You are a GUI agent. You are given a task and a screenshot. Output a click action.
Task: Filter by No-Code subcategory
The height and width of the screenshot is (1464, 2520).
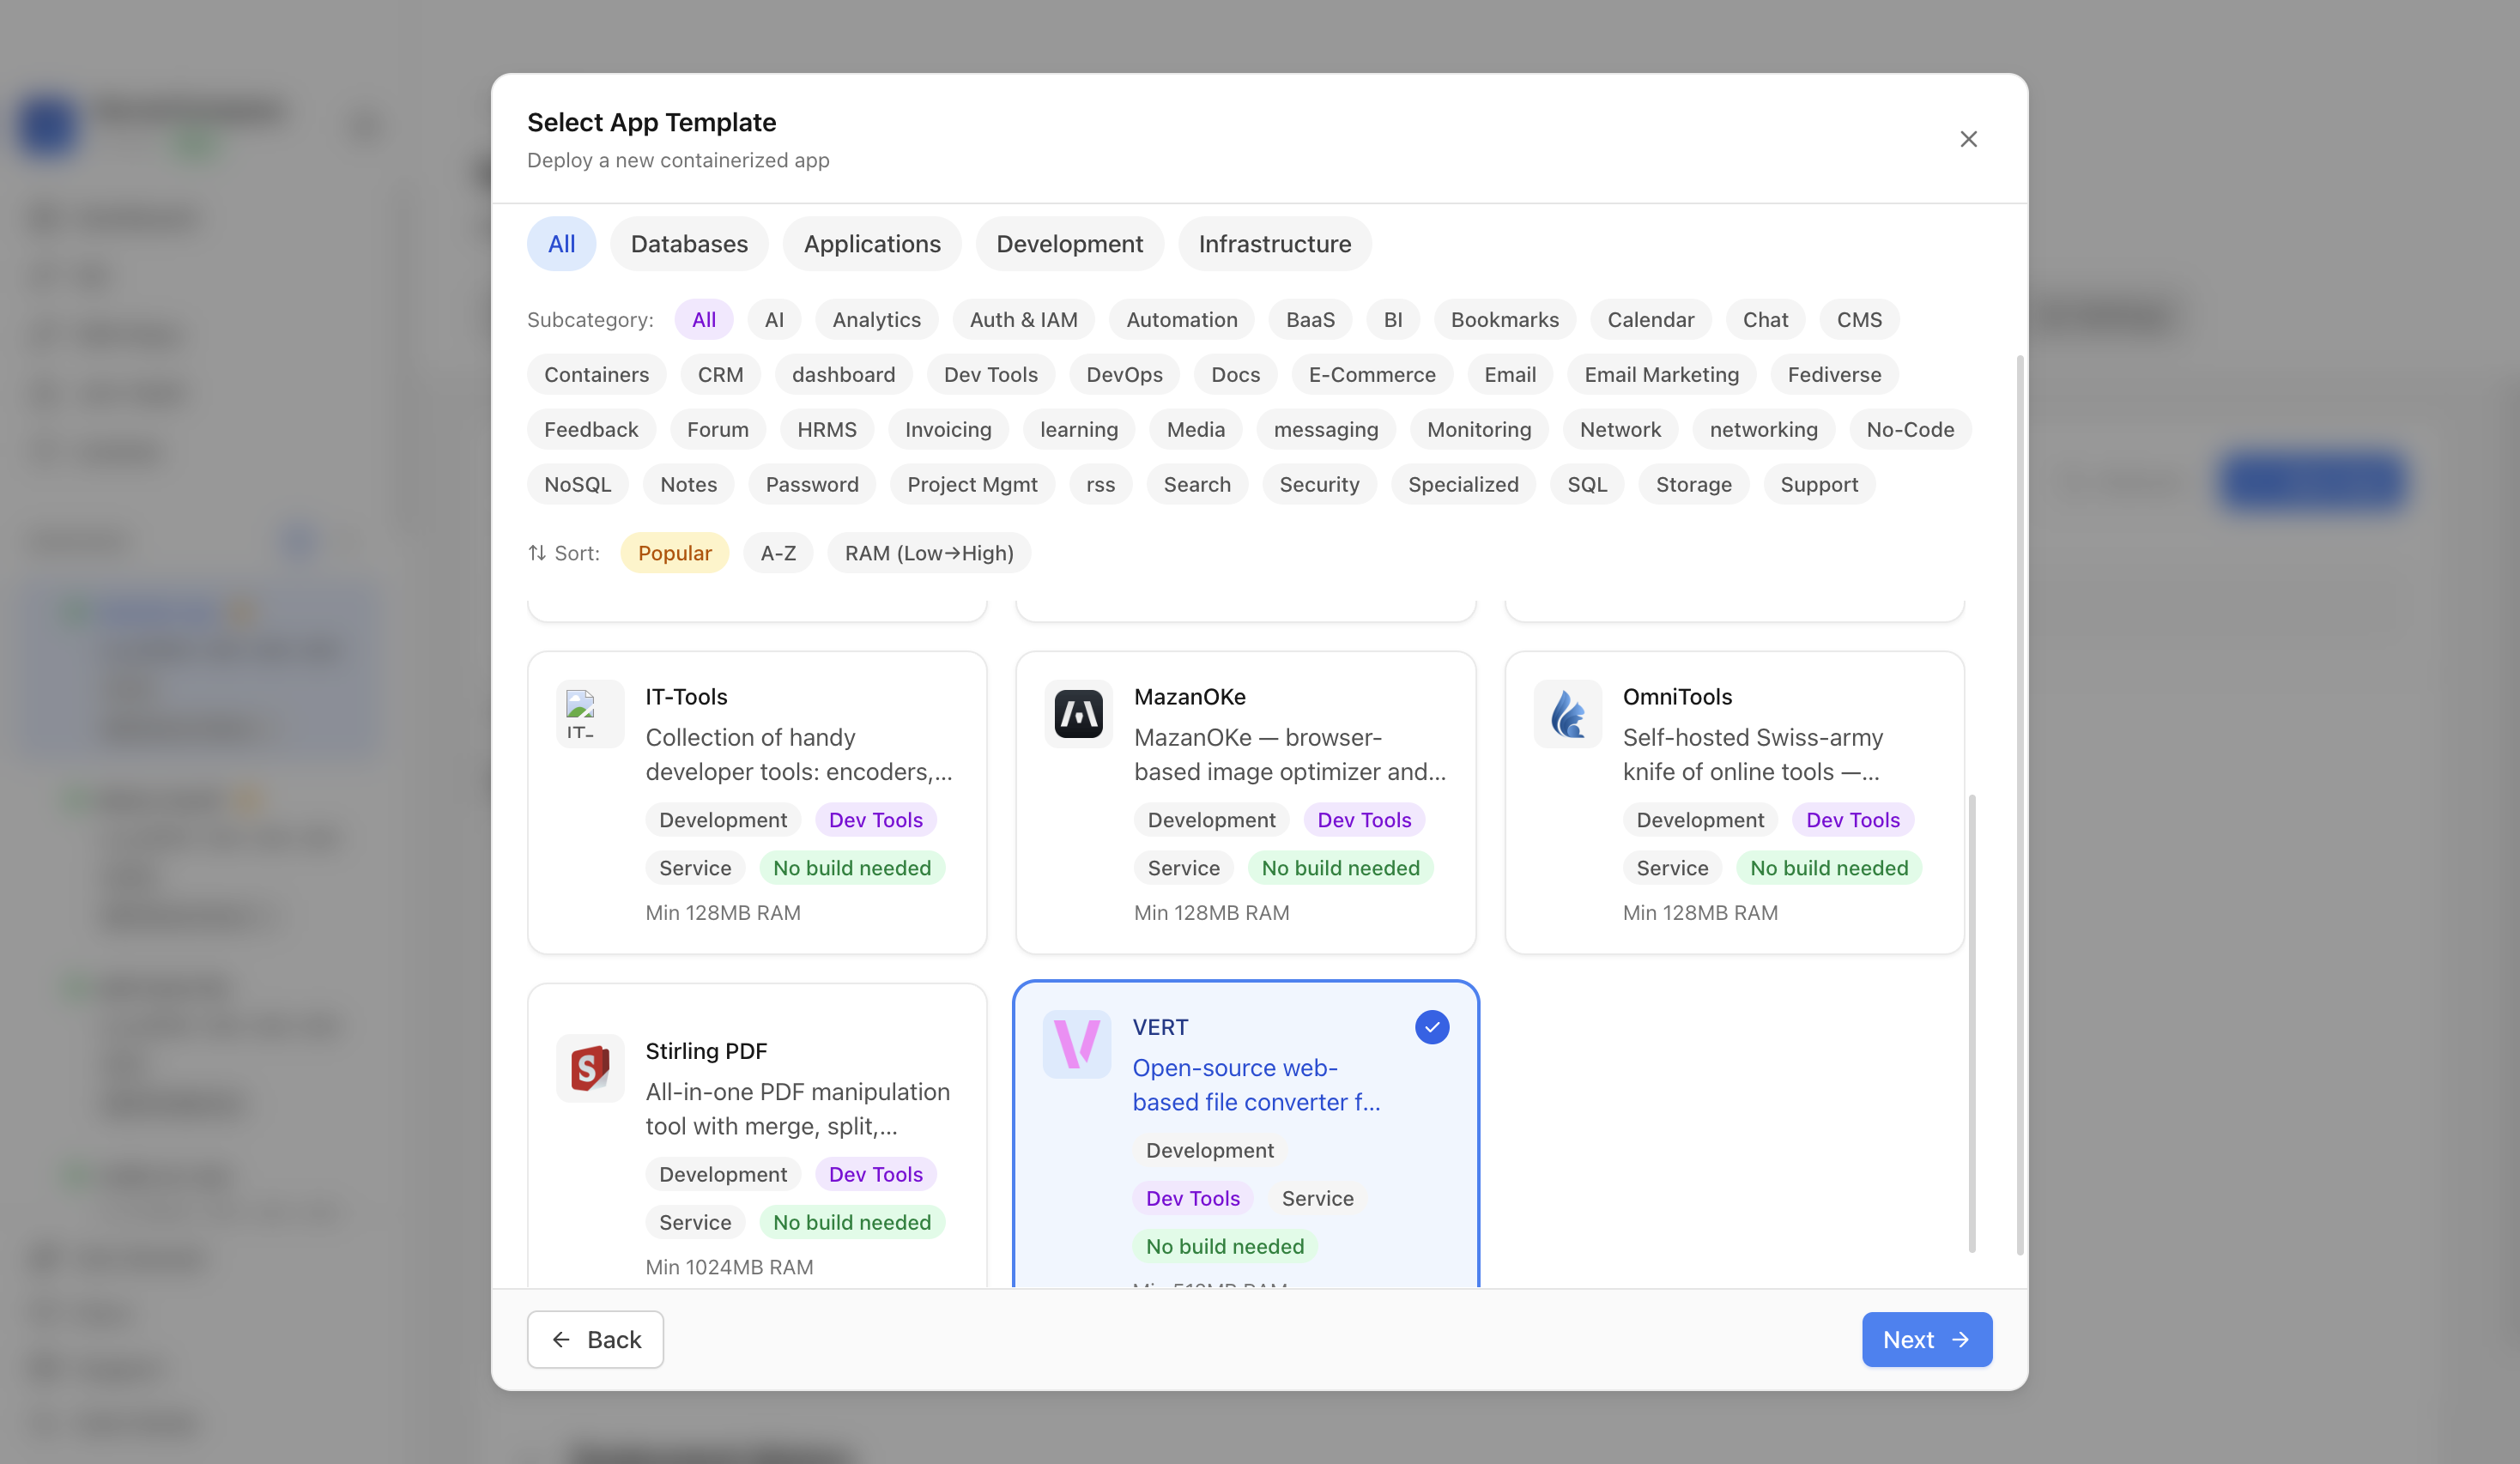click(x=1910, y=430)
